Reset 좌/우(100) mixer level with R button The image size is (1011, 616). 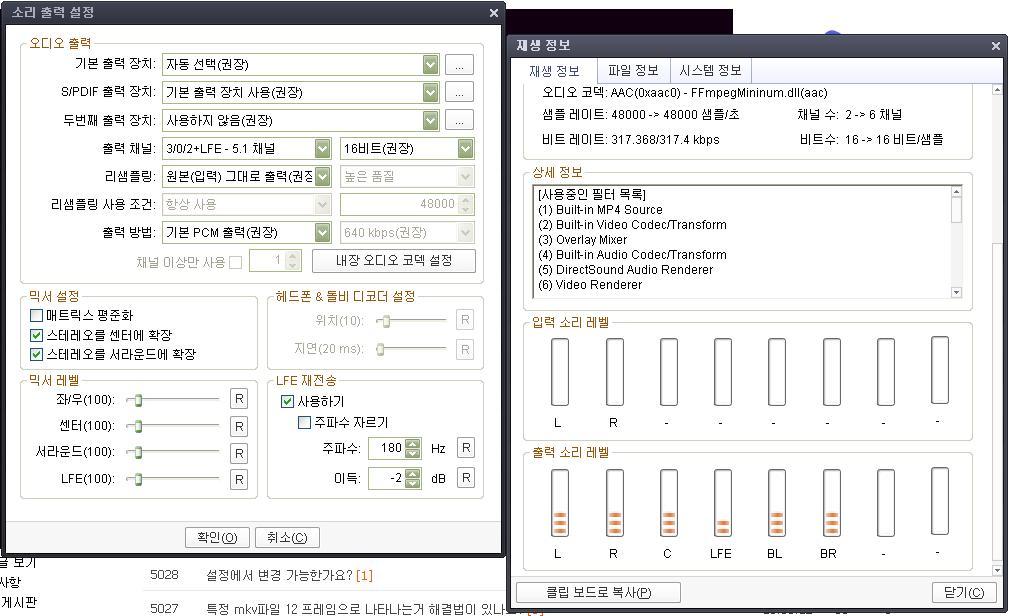pyautogui.click(x=239, y=399)
